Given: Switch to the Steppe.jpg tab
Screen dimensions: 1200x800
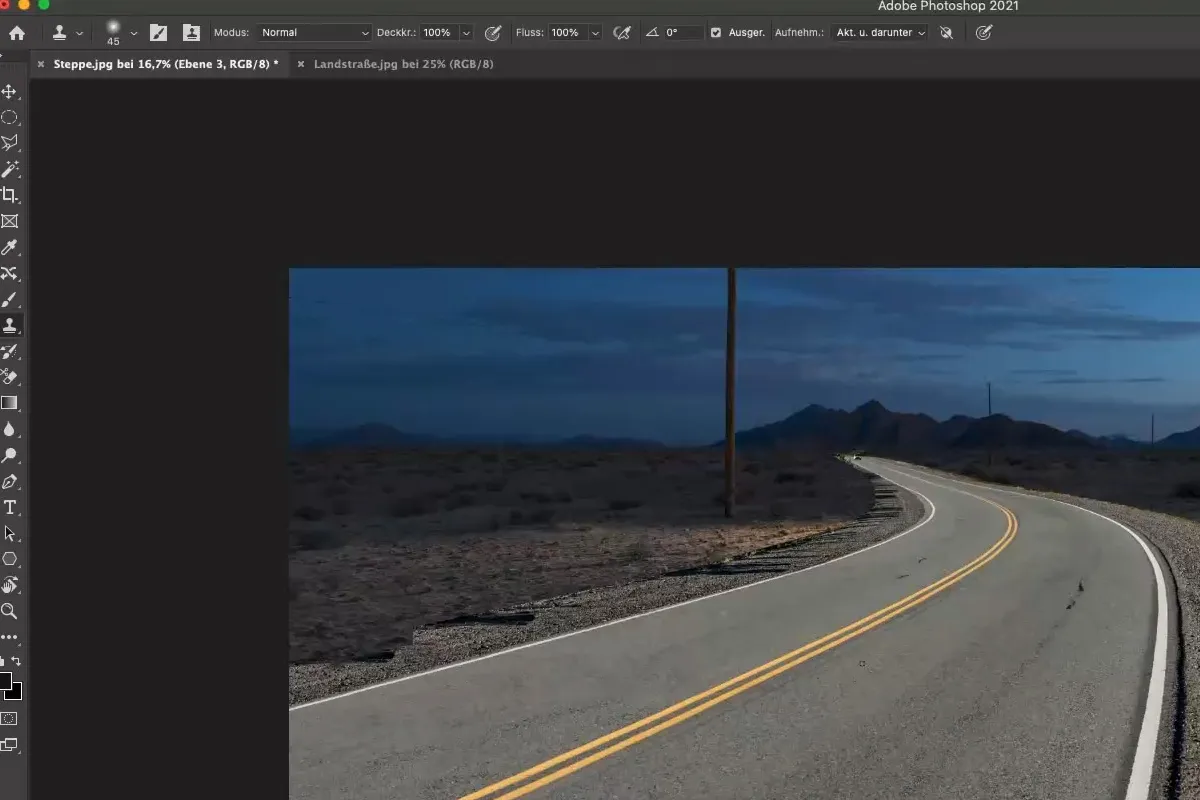Looking at the screenshot, I should [160, 63].
